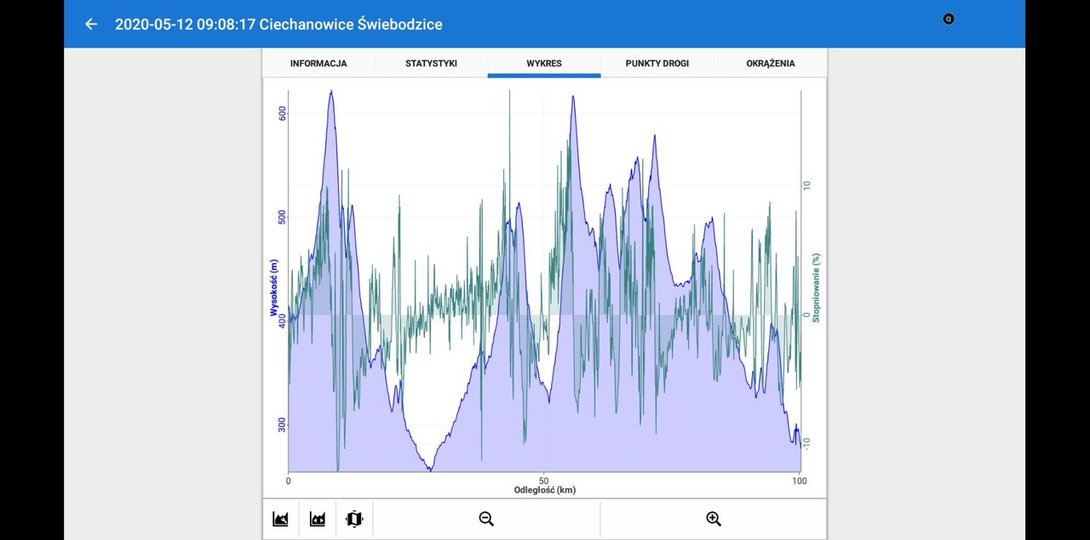Screen dimensions: 1090x540
Task: Click the 300 elevation axis value
Action: pyautogui.click(x=282, y=424)
